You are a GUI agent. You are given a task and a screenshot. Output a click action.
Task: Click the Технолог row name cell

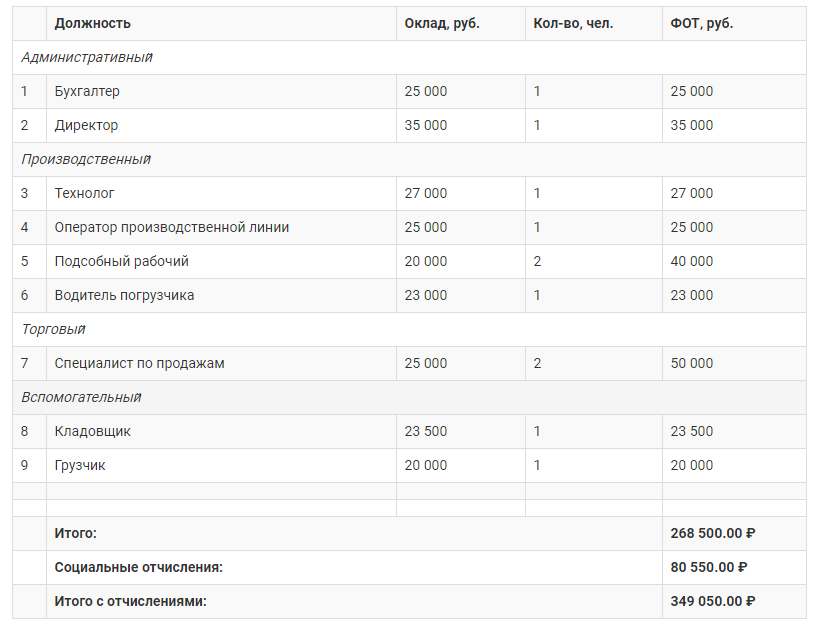[221, 193]
